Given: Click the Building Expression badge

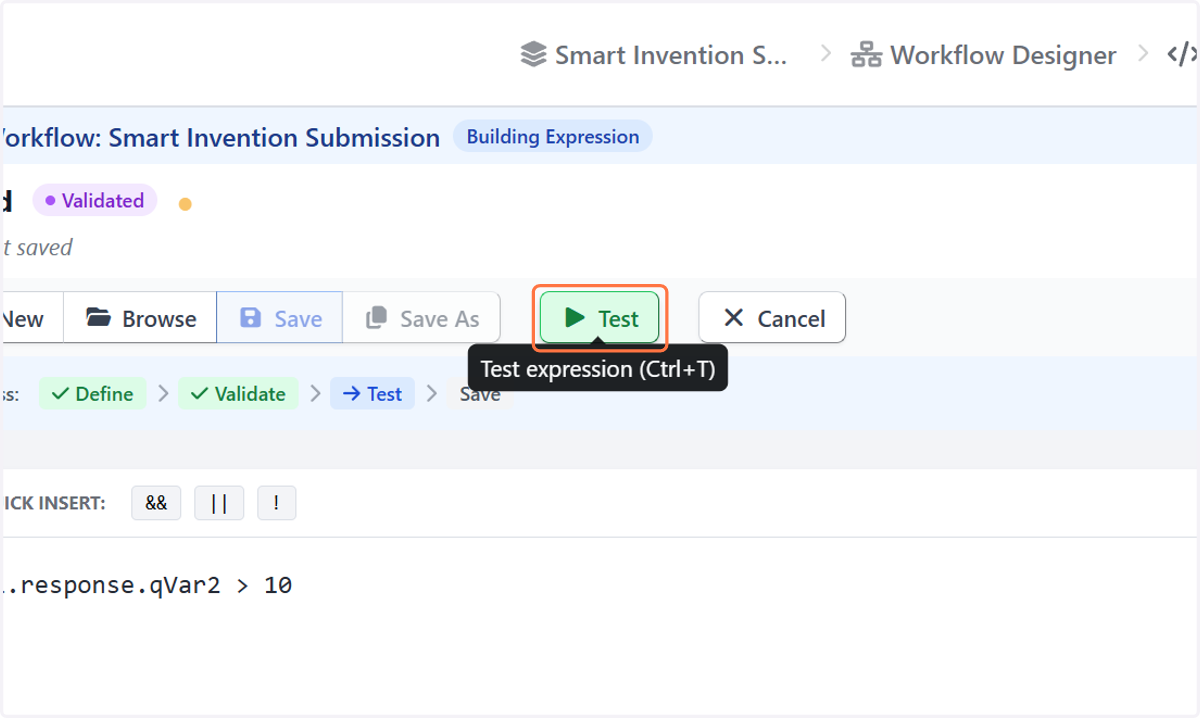Looking at the screenshot, I should (553, 137).
